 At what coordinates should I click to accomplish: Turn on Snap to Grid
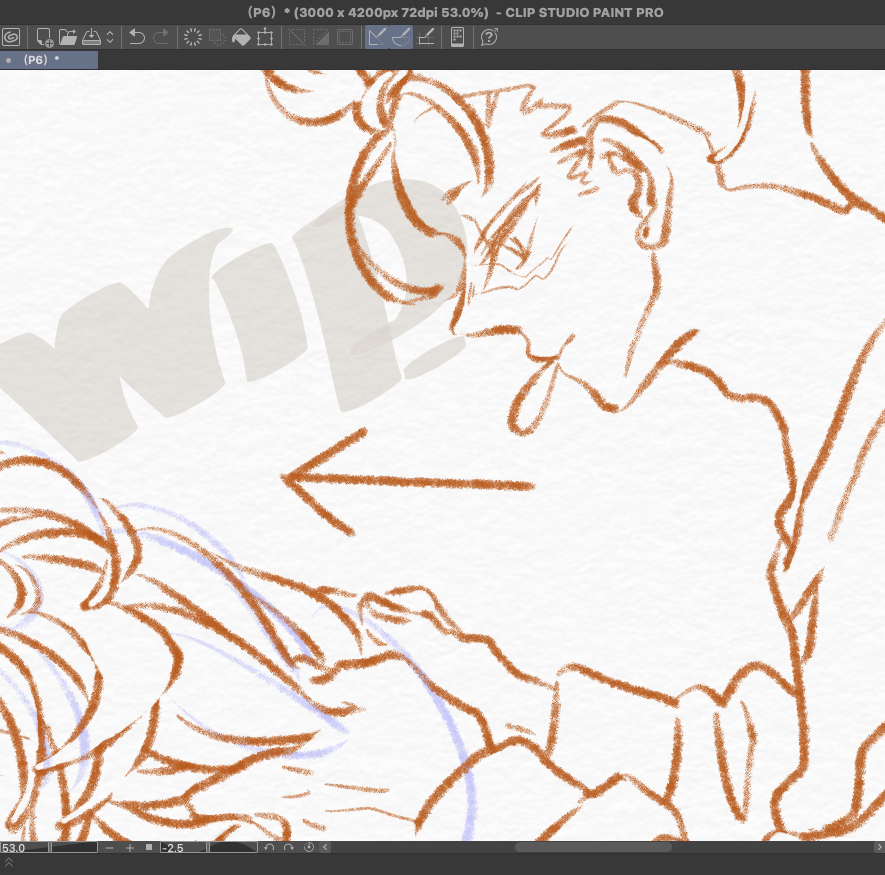pyautogui.click(x=426, y=37)
